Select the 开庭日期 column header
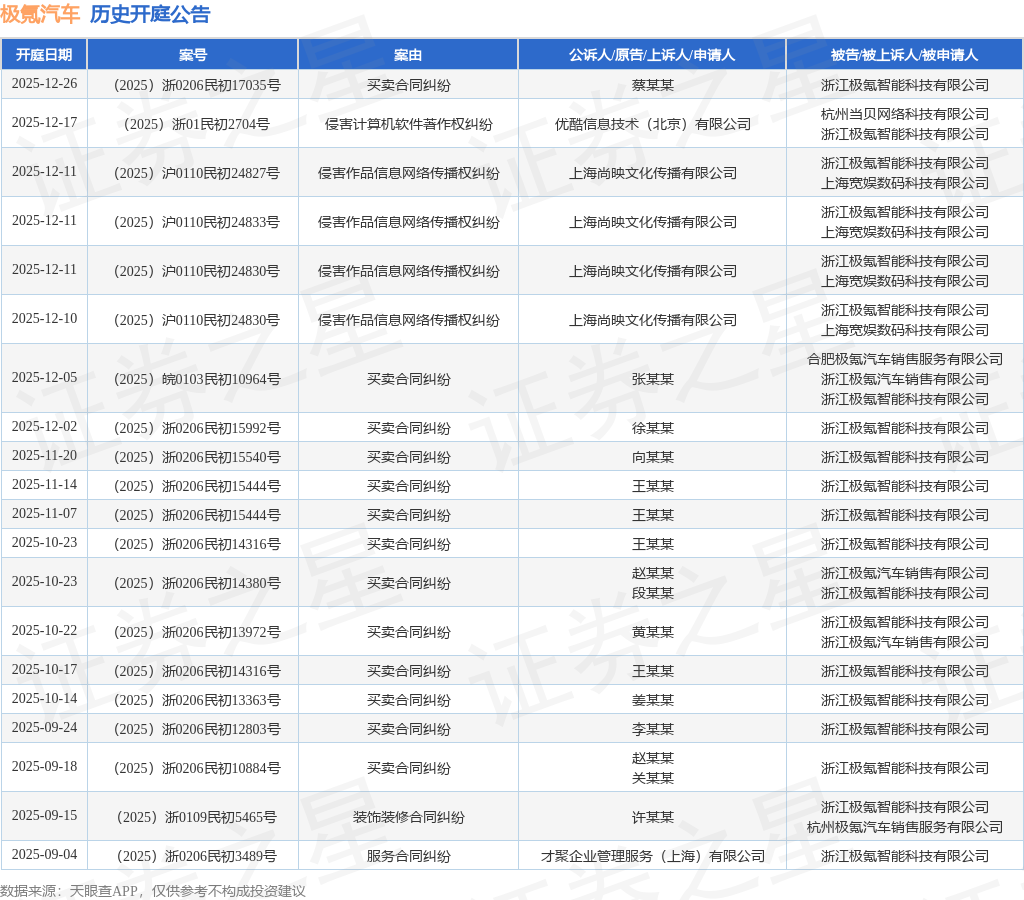The width and height of the screenshot is (1024, 900). 44,55
